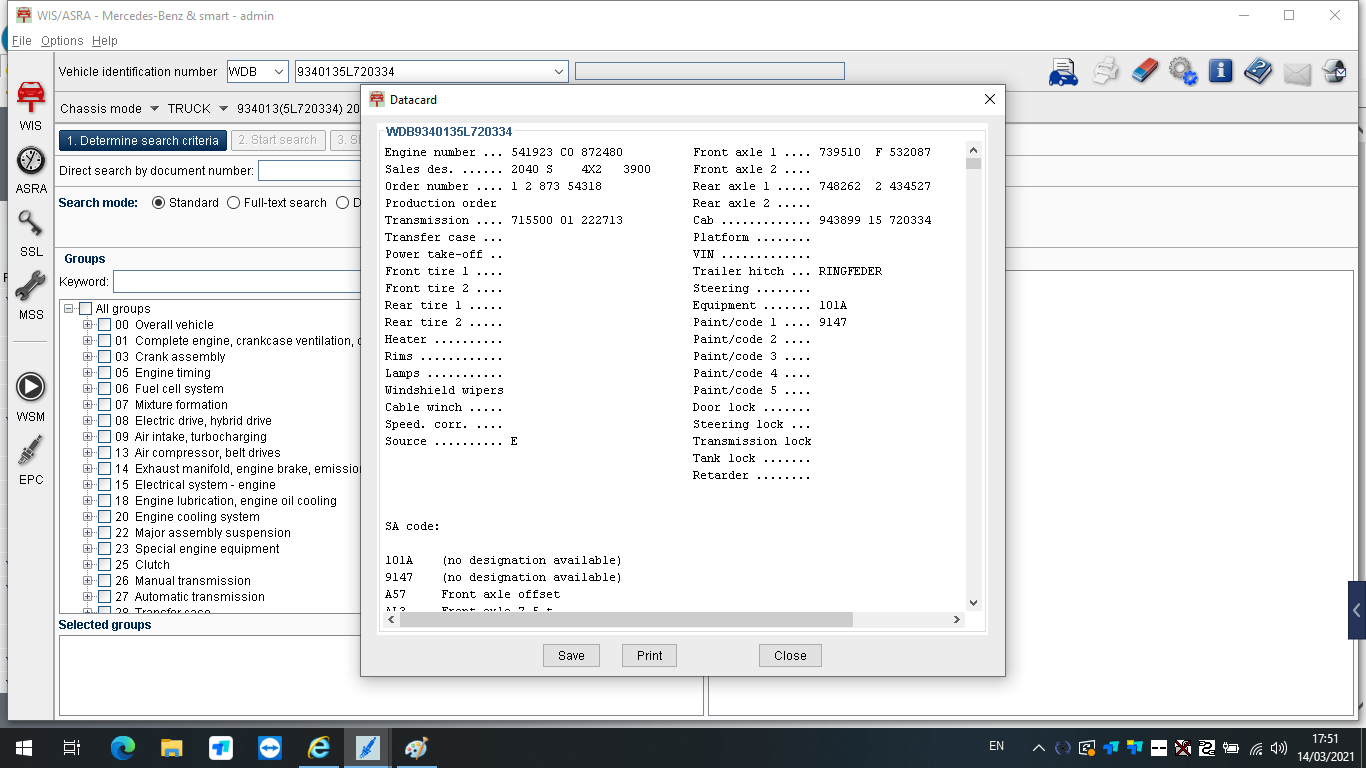Click the greyed printer icon in toolbar
Screen dimensions: 1366x768
1105,72
